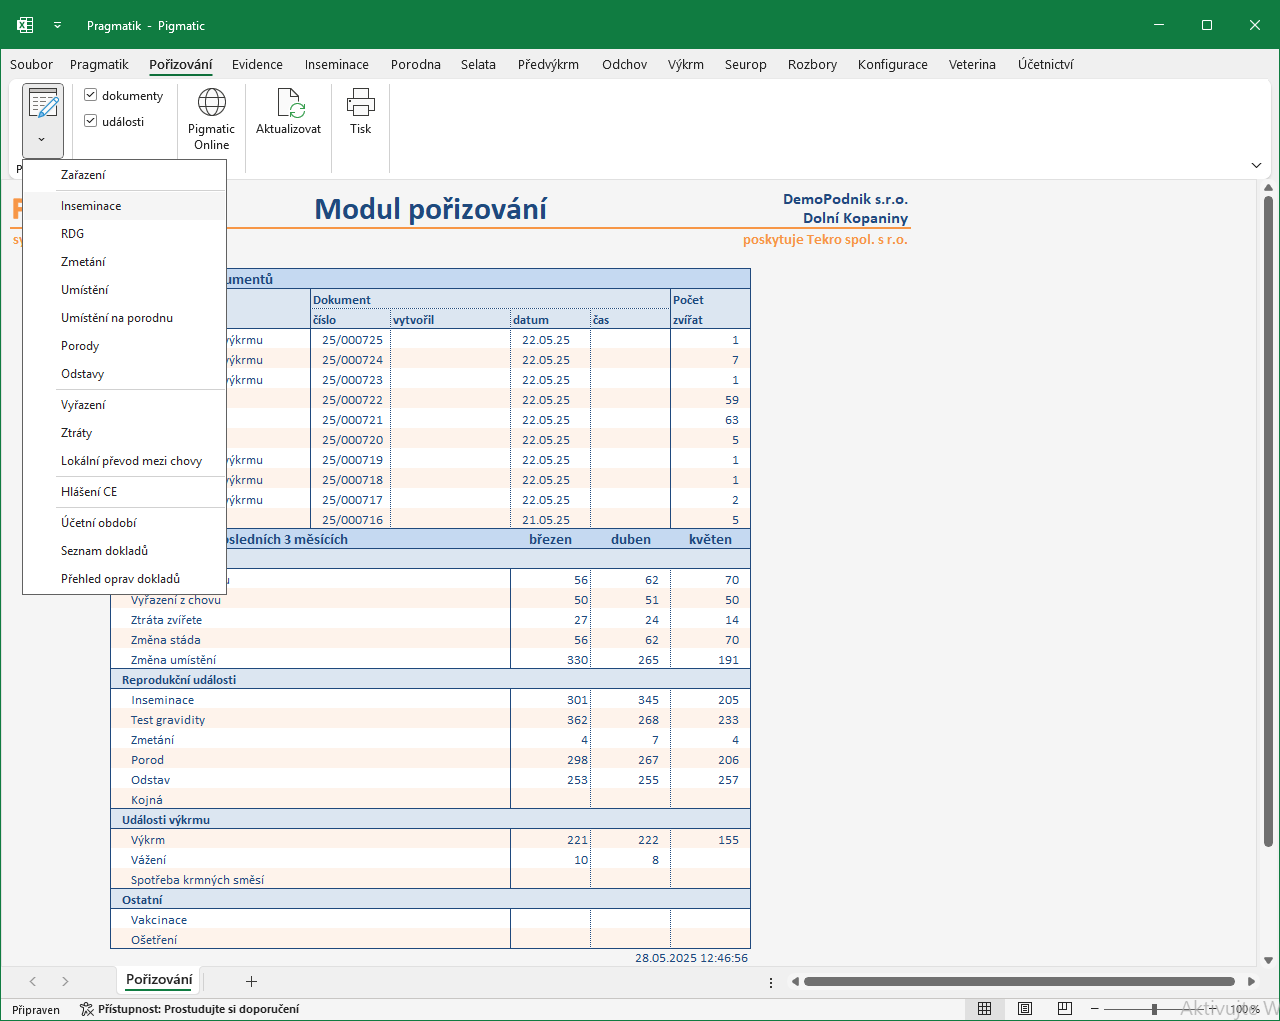Click the Pigmatic Online globe icon

click(211, 102)
